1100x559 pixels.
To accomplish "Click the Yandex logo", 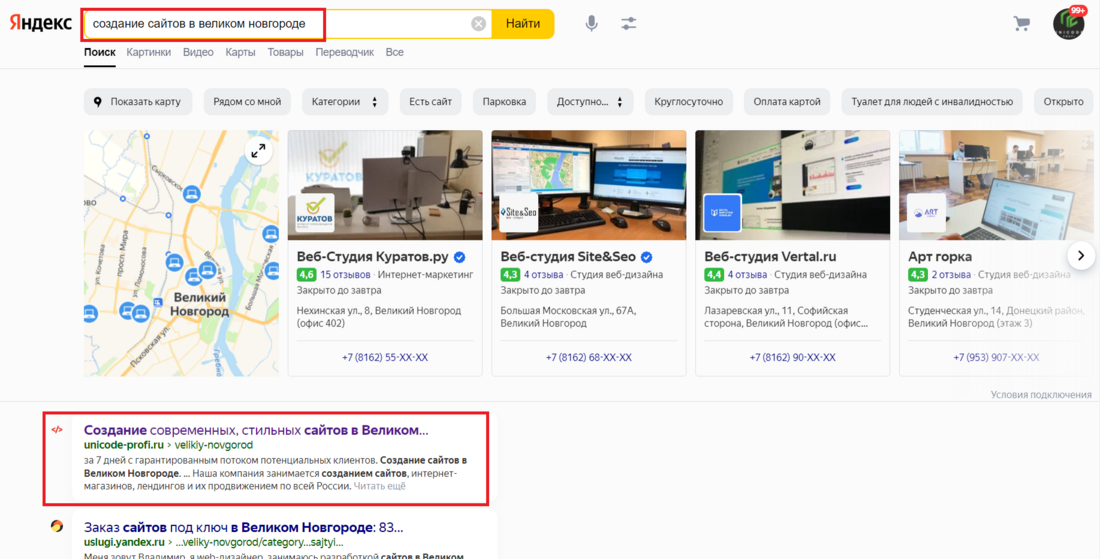I will [x=40, y=23].
